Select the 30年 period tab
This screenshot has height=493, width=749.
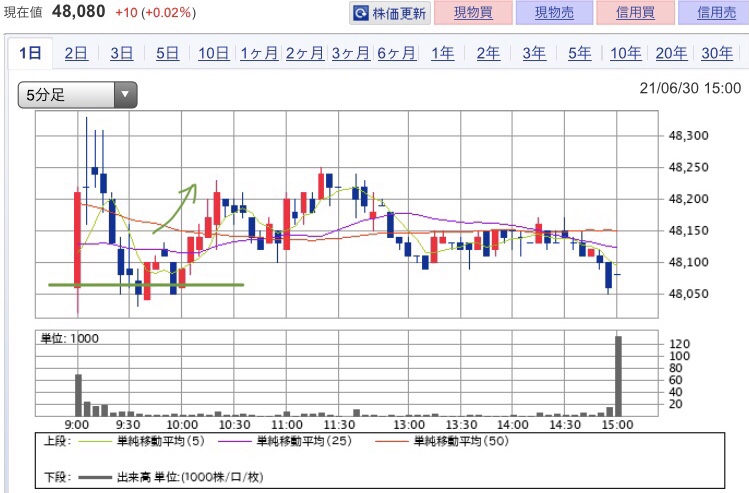tap(716, 54)
